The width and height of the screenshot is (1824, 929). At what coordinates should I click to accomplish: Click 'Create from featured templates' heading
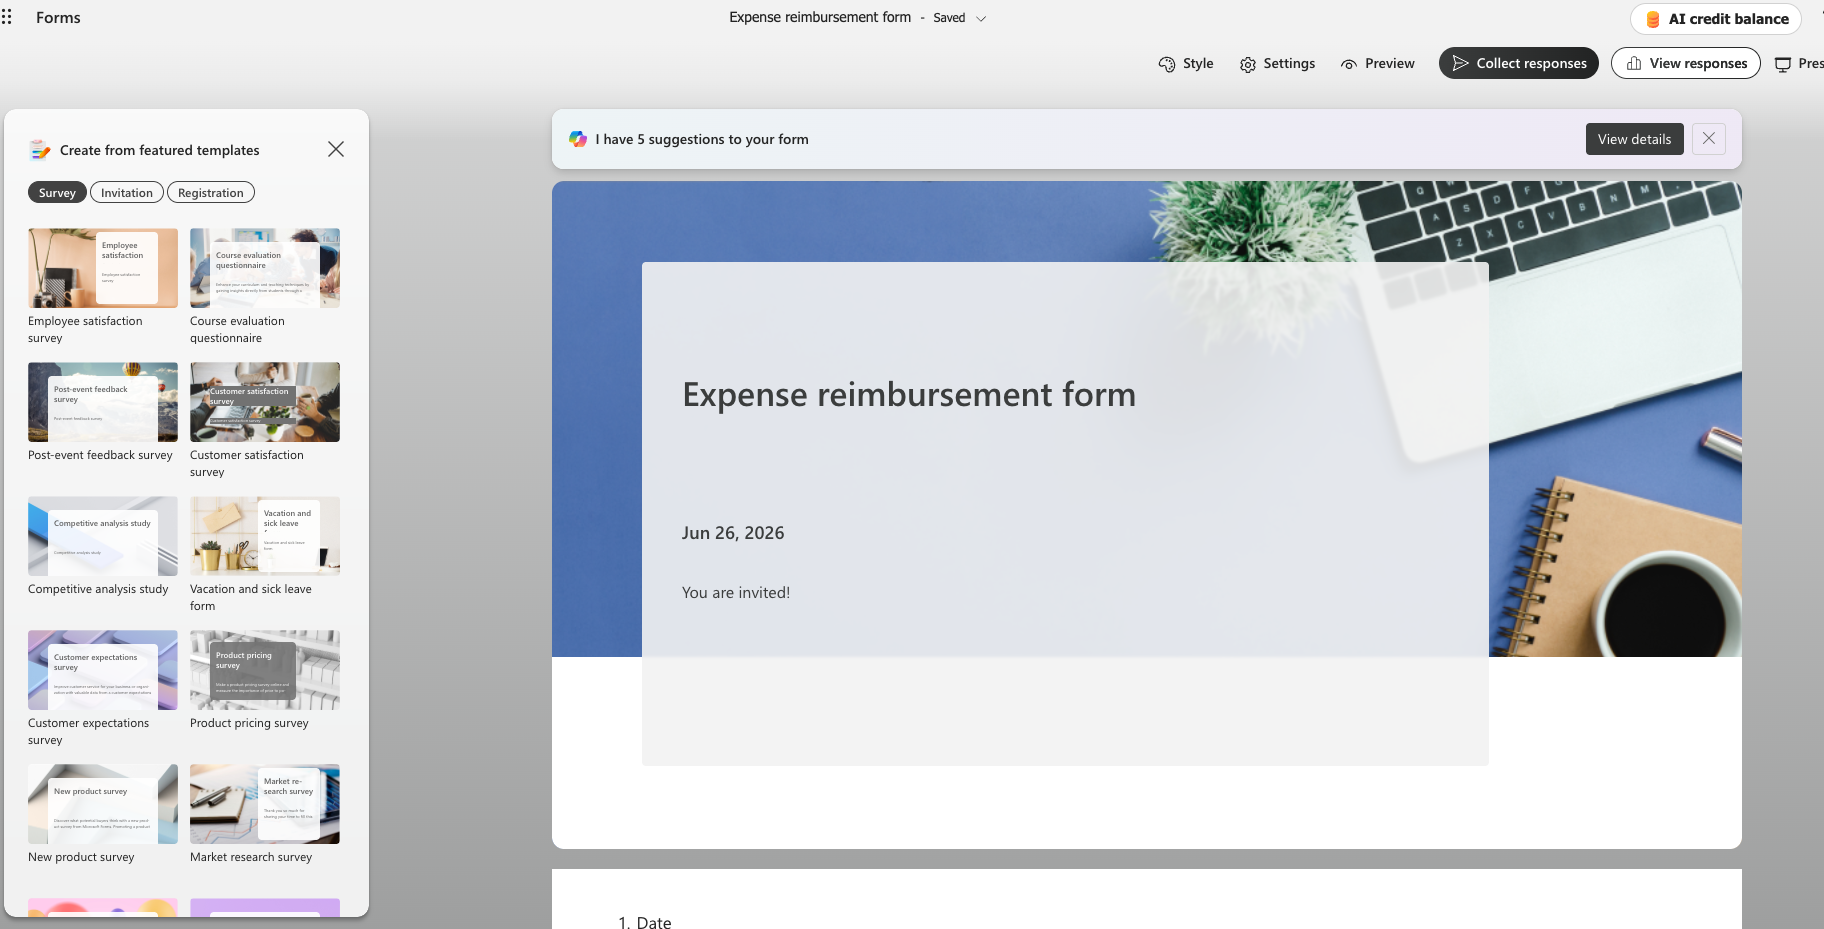(x=160, y=150)
